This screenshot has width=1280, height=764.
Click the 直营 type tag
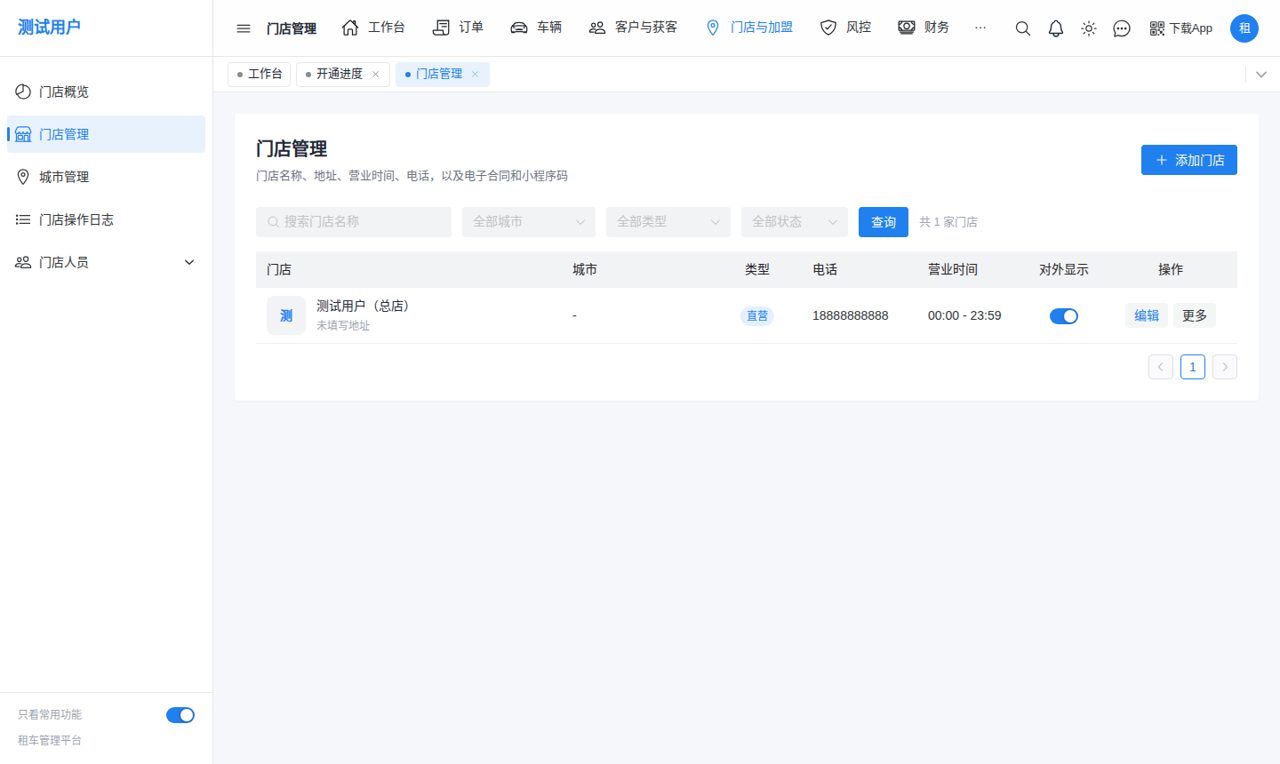click(757, 316)
